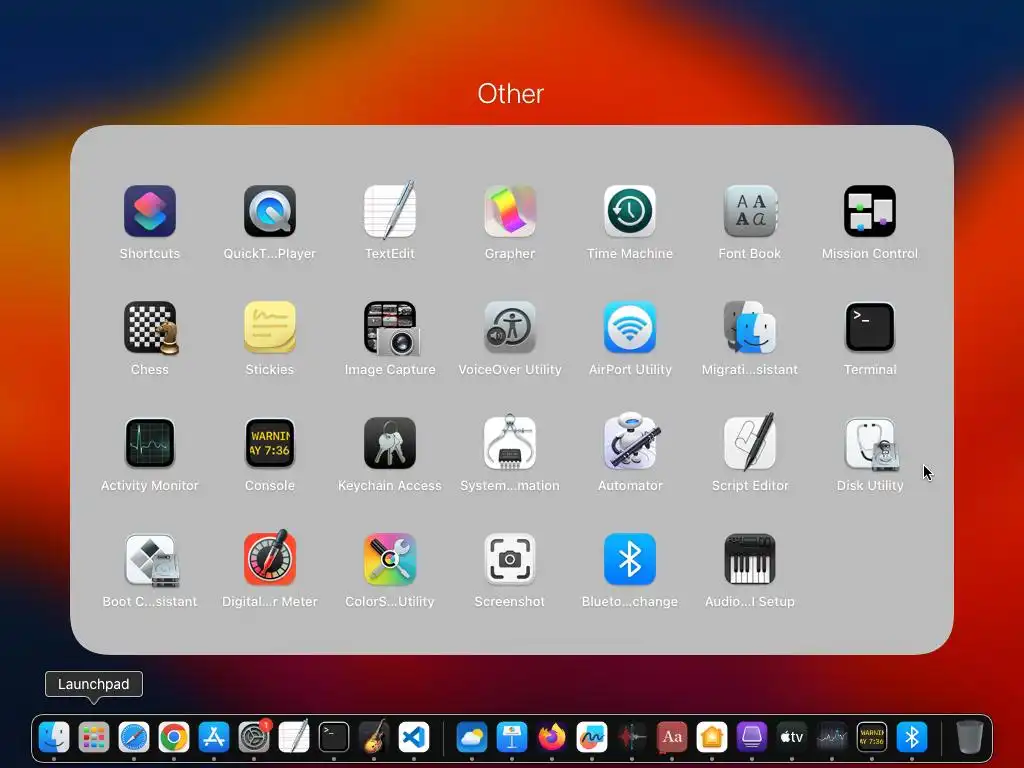
Task: Open the Weather app from Dock
Action: [472, 738]
